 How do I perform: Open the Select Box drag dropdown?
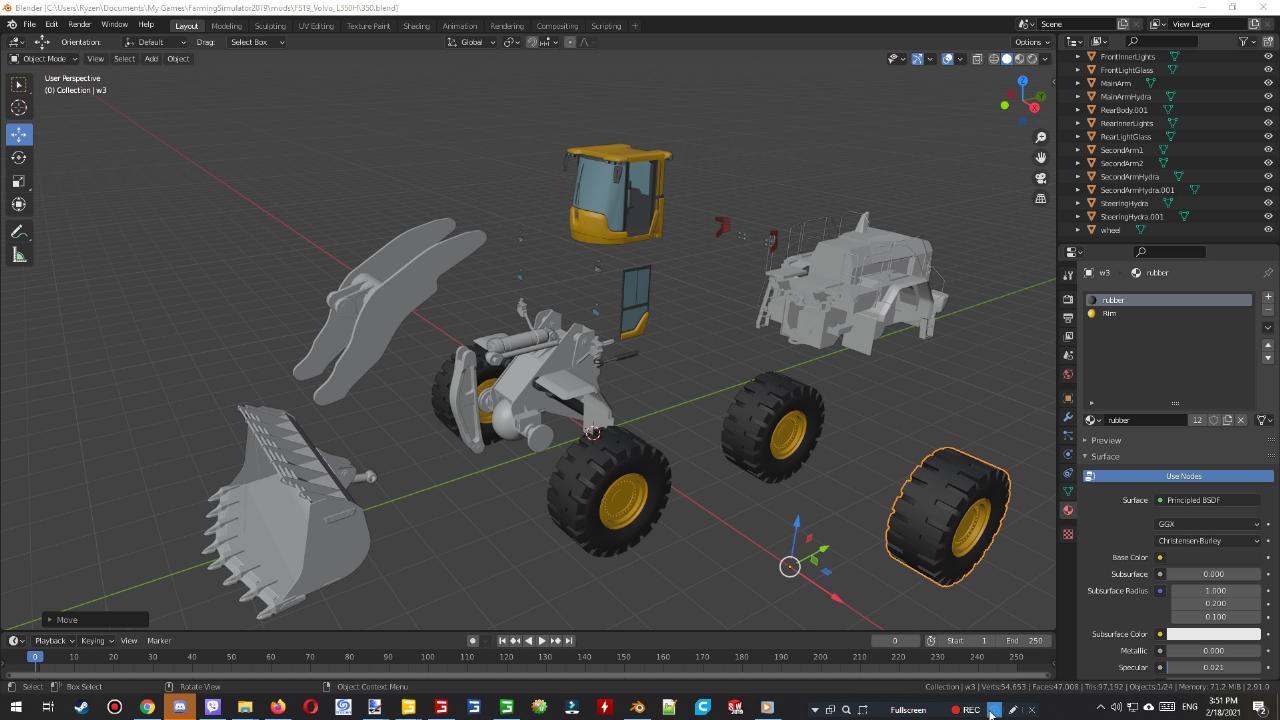click(x=256, y=42)
